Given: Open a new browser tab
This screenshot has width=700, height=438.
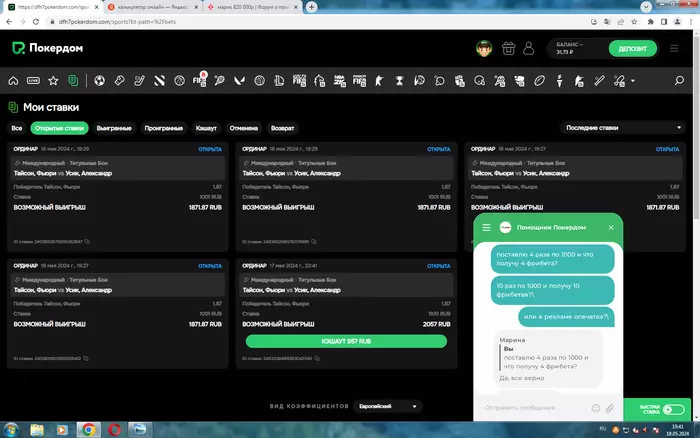Looking at the screenshot, I should (x=312, y=7).
